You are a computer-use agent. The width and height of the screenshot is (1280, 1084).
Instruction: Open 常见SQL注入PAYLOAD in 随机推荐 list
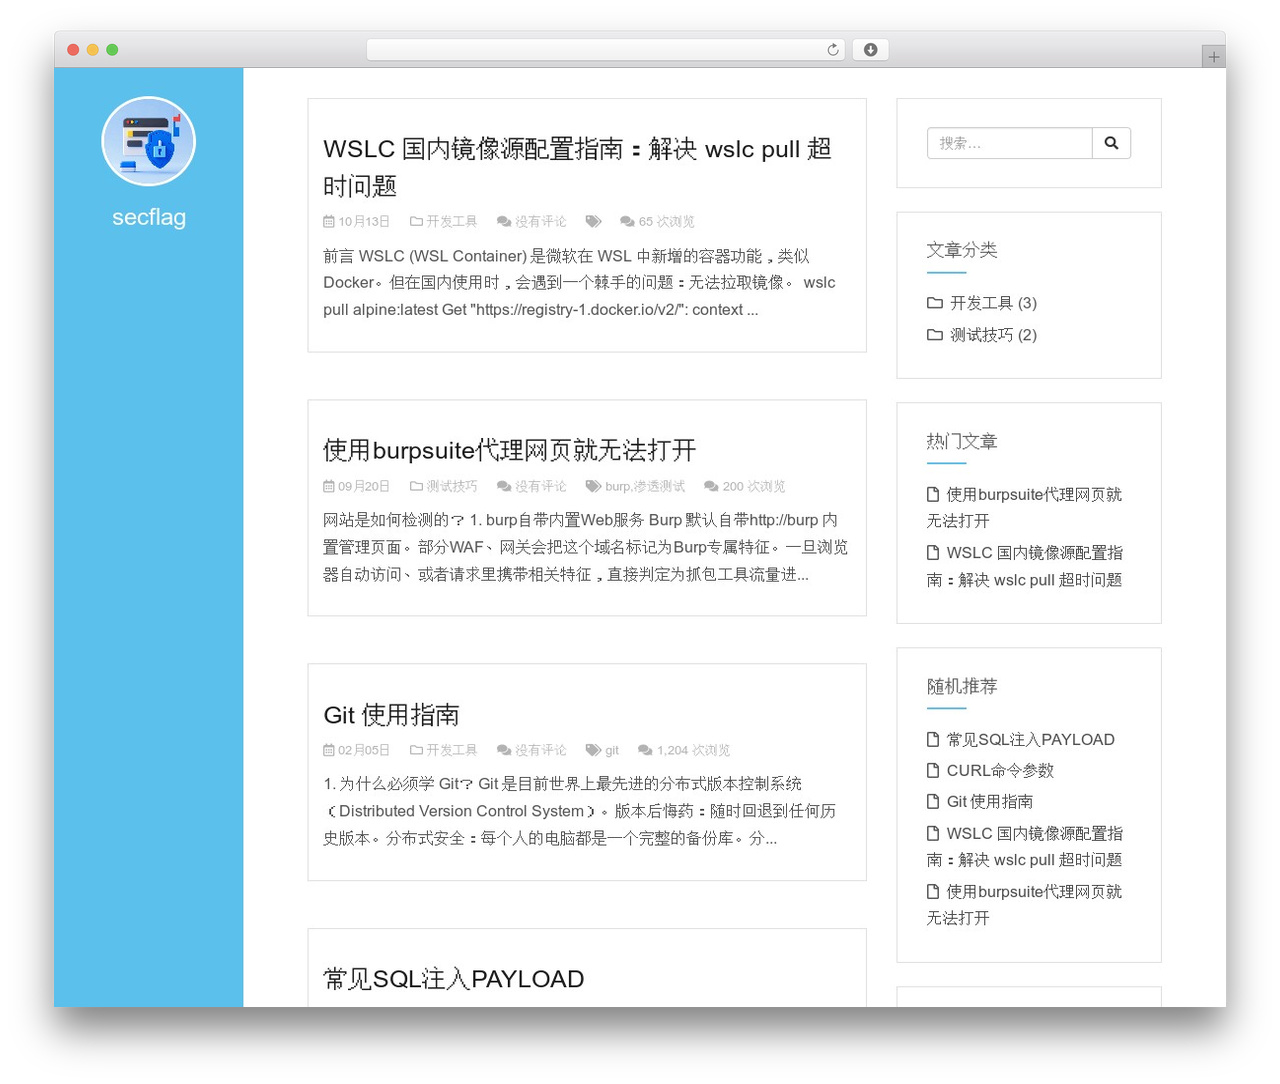pyautogui.click(x=1030, y=740)
